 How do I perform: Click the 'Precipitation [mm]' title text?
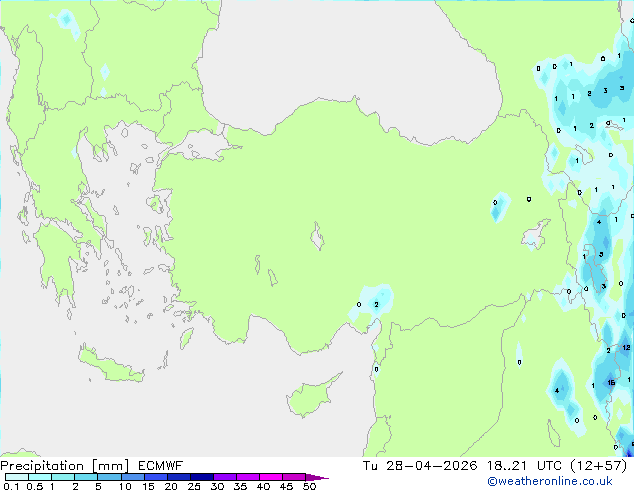pos(65,466)
